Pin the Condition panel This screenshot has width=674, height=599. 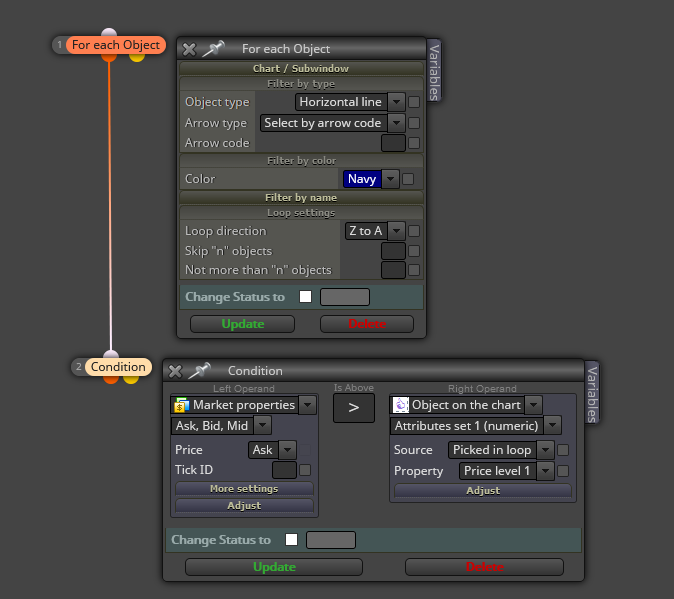tap(199, 370)
